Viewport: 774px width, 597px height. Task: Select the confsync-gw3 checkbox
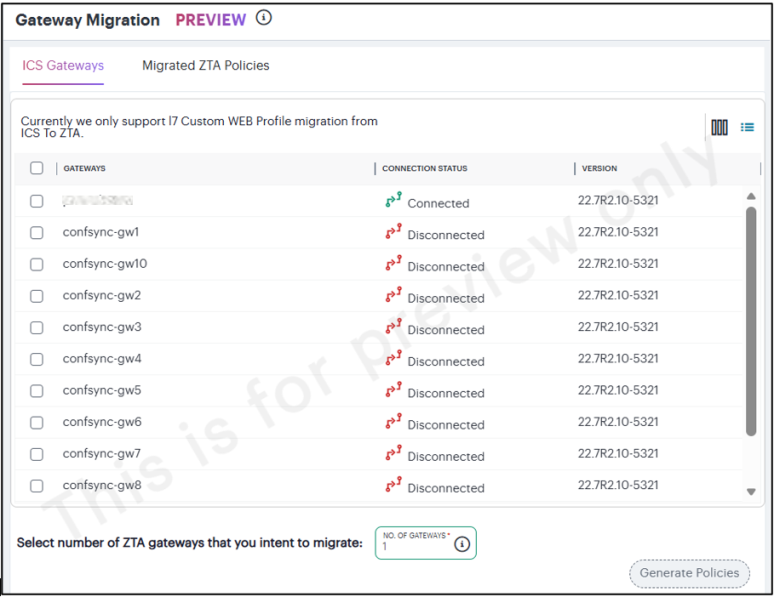[x=37, y=327]
